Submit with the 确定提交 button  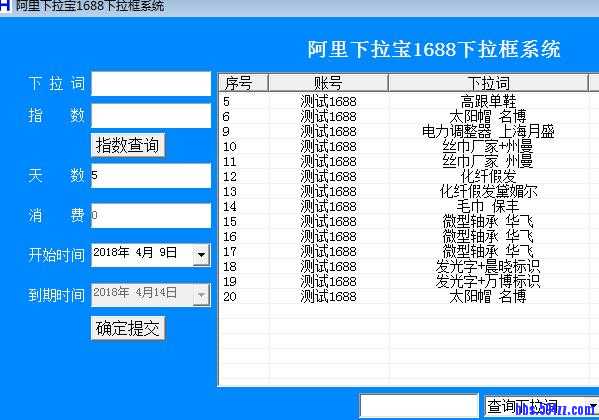(128, 328)
